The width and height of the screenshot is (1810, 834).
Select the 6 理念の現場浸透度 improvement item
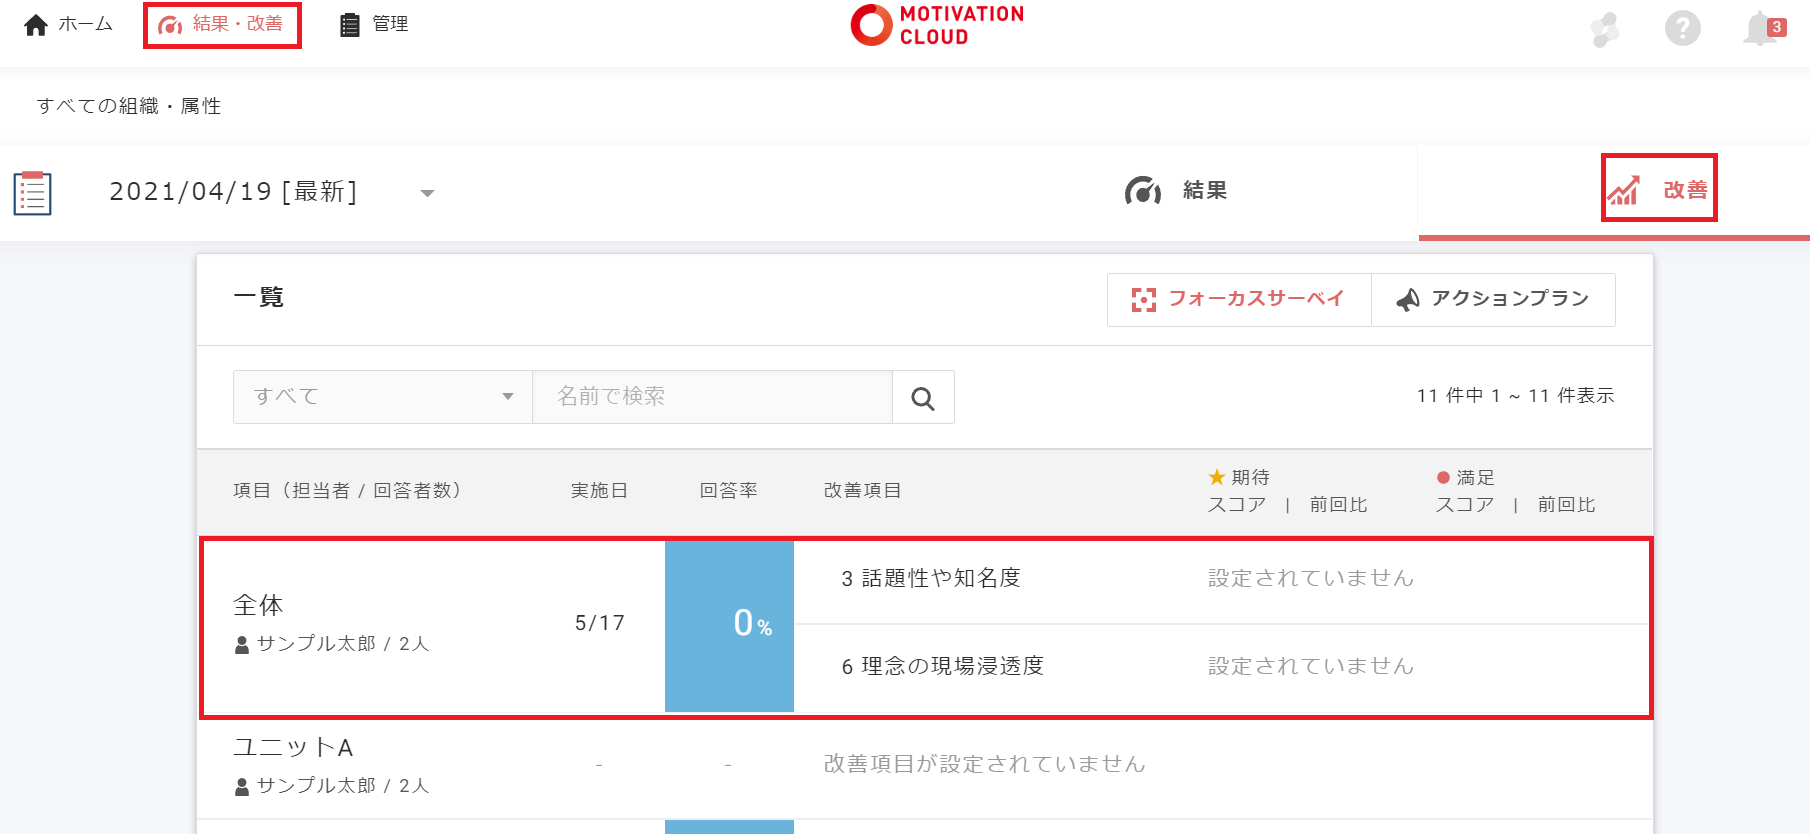(942, 667)
